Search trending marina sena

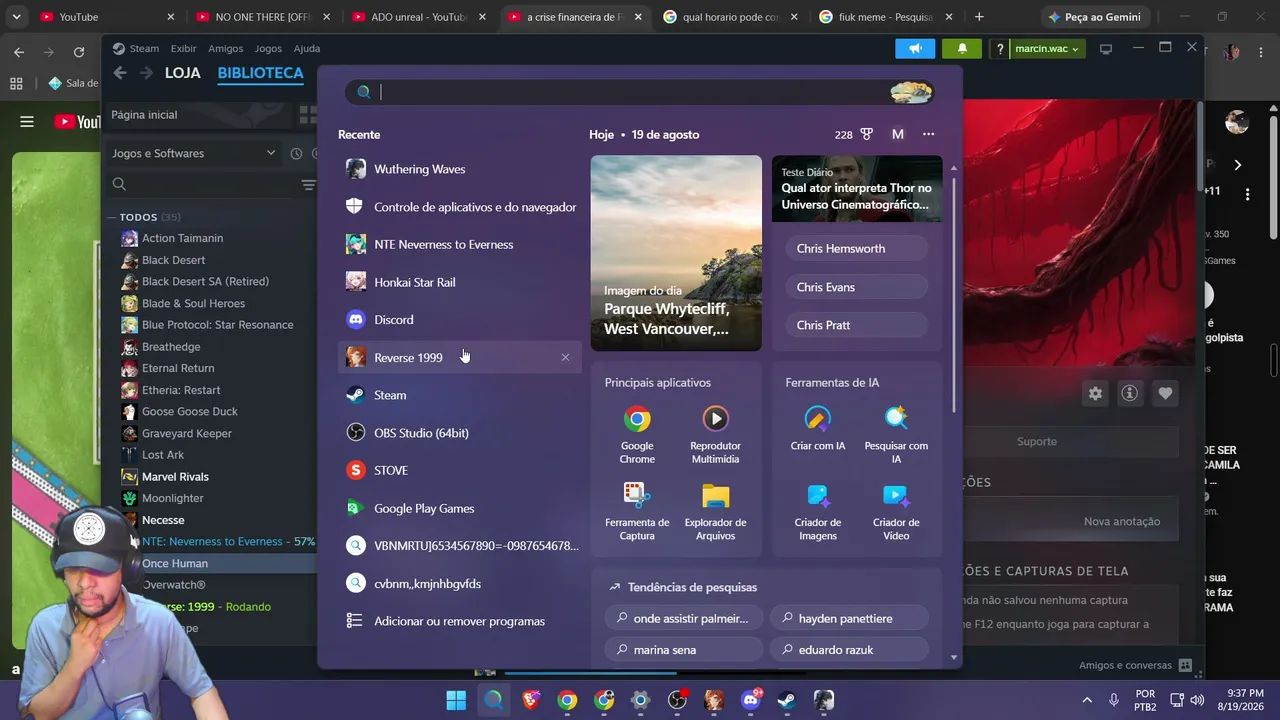(684, 650)
